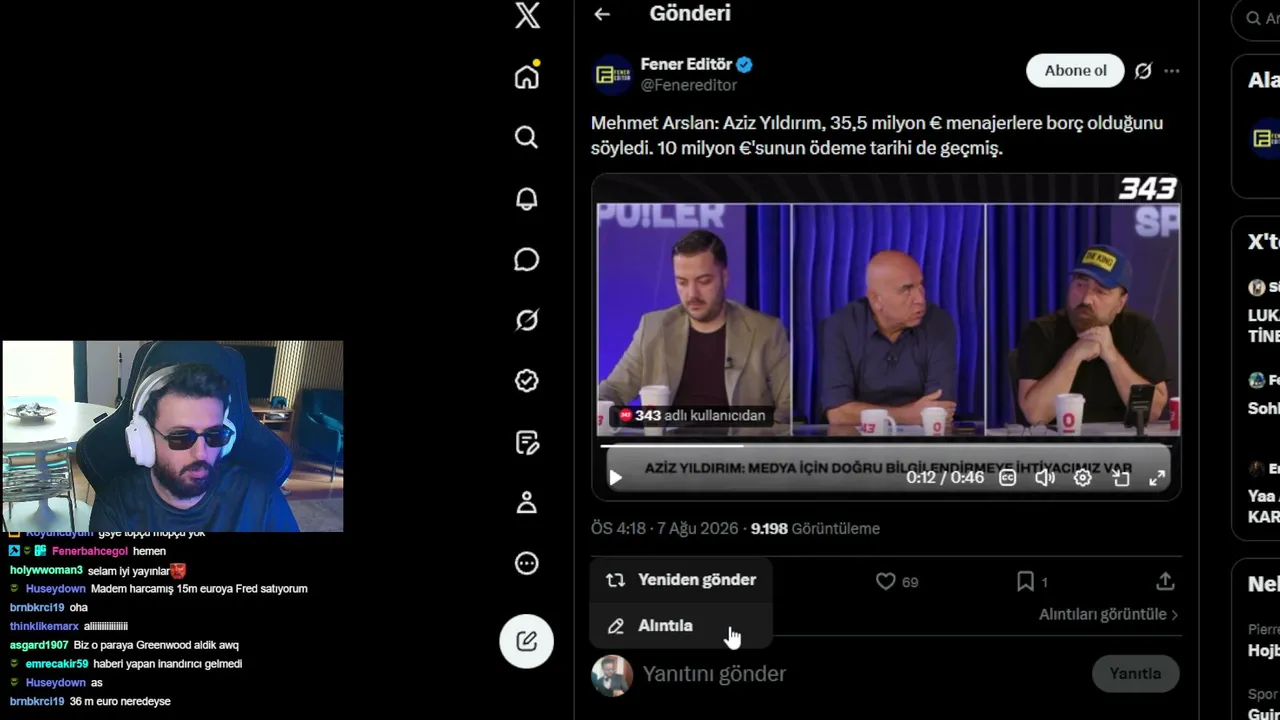Open Explore search from the sidebar

coord(527,137)
